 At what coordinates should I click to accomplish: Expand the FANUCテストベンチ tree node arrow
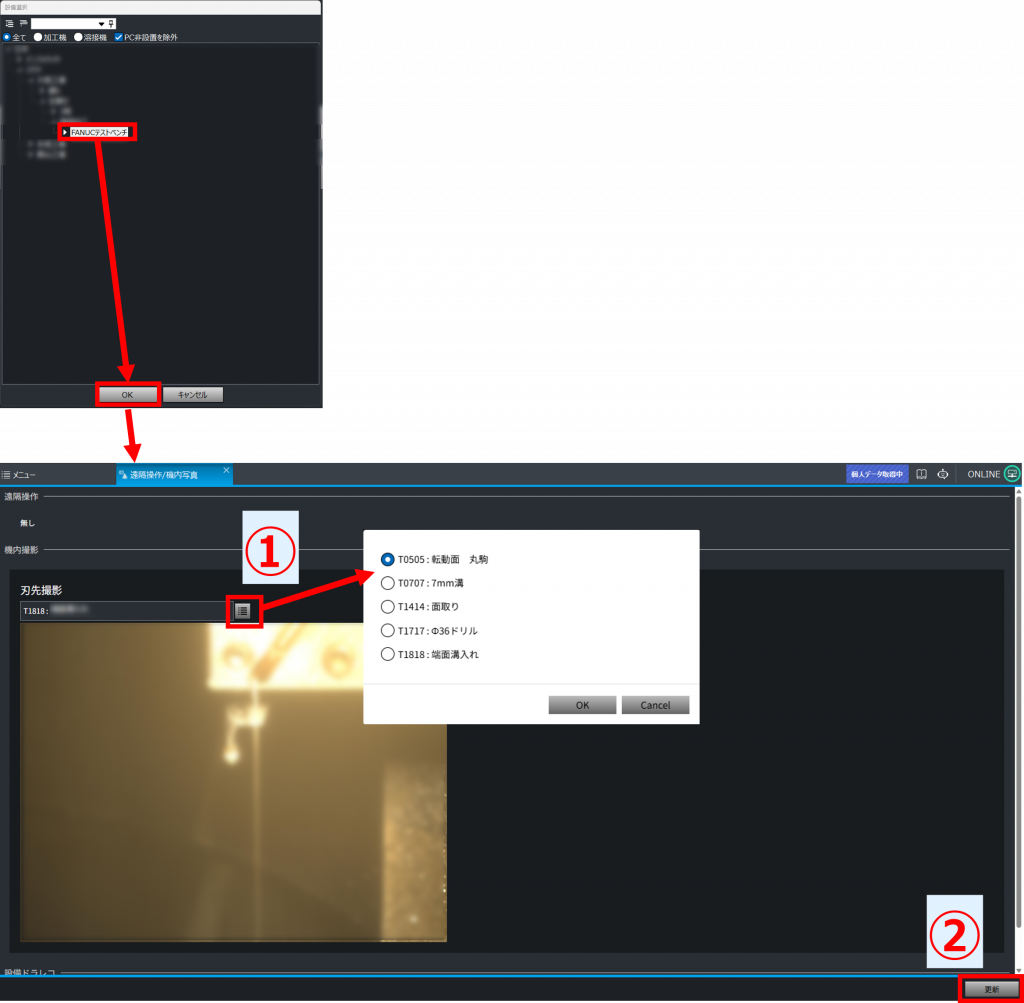click(65, 132)
